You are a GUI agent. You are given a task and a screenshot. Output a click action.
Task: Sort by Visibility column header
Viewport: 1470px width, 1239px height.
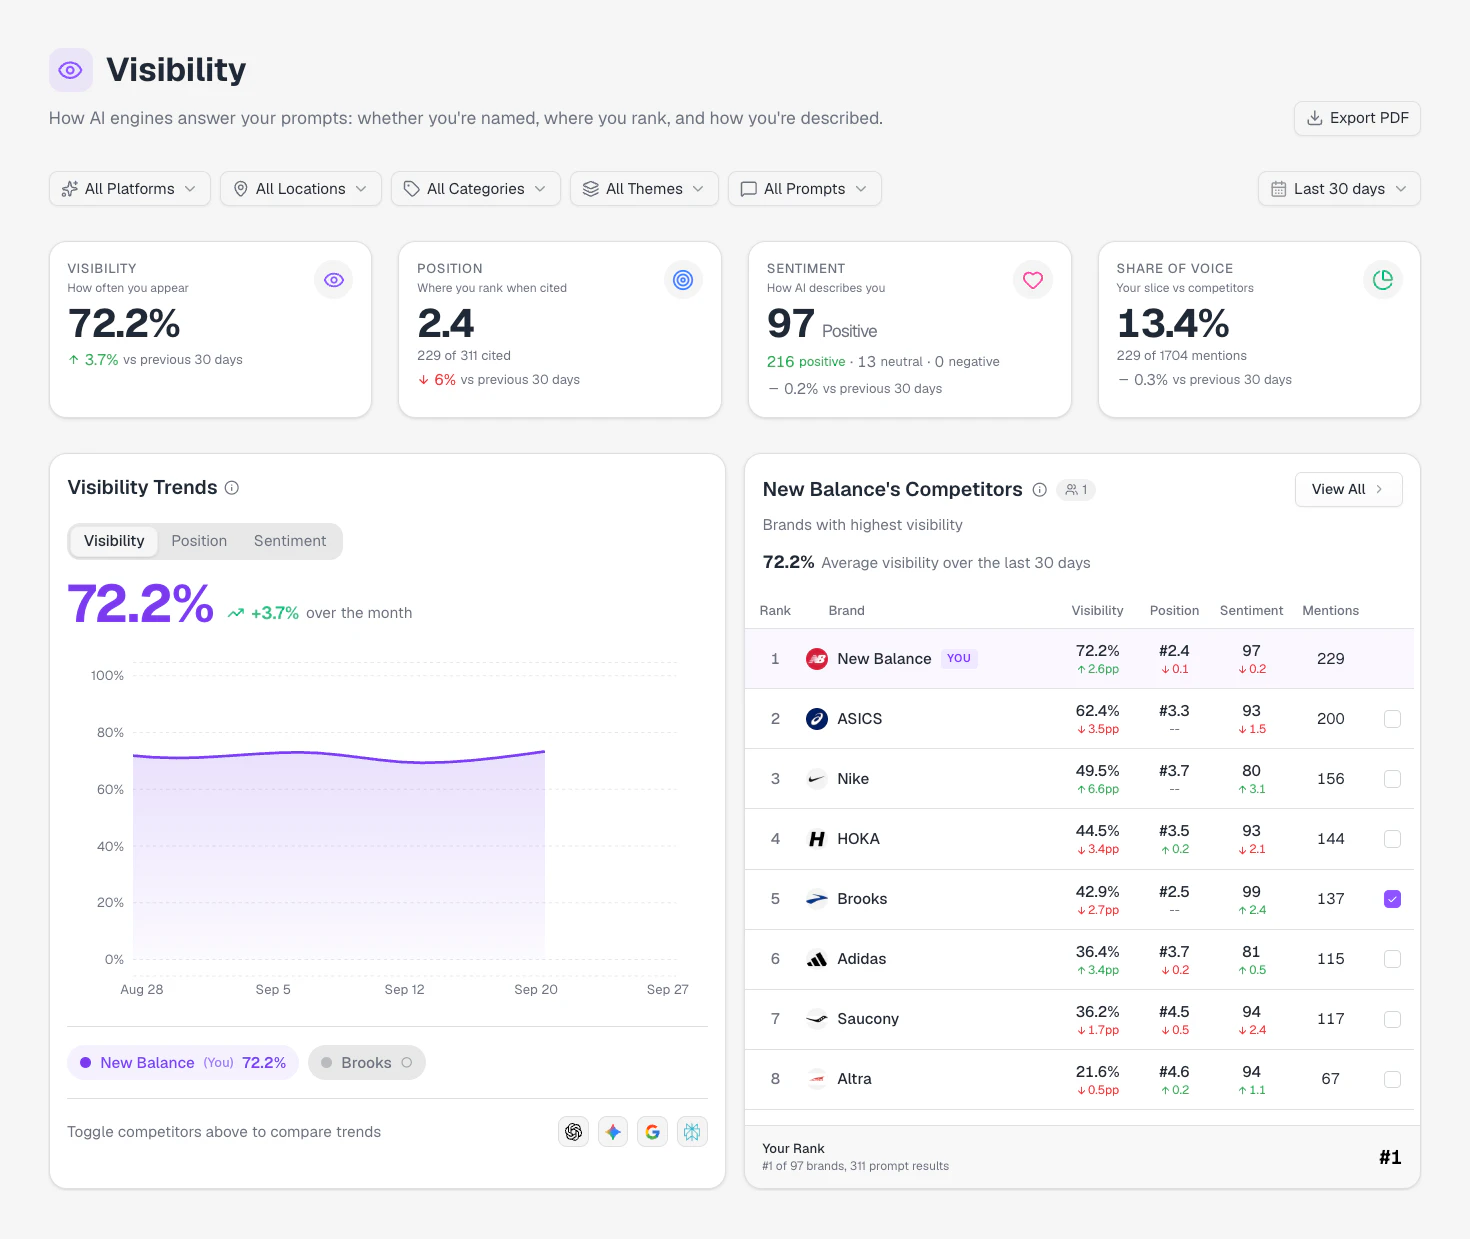coord(1097,611)
